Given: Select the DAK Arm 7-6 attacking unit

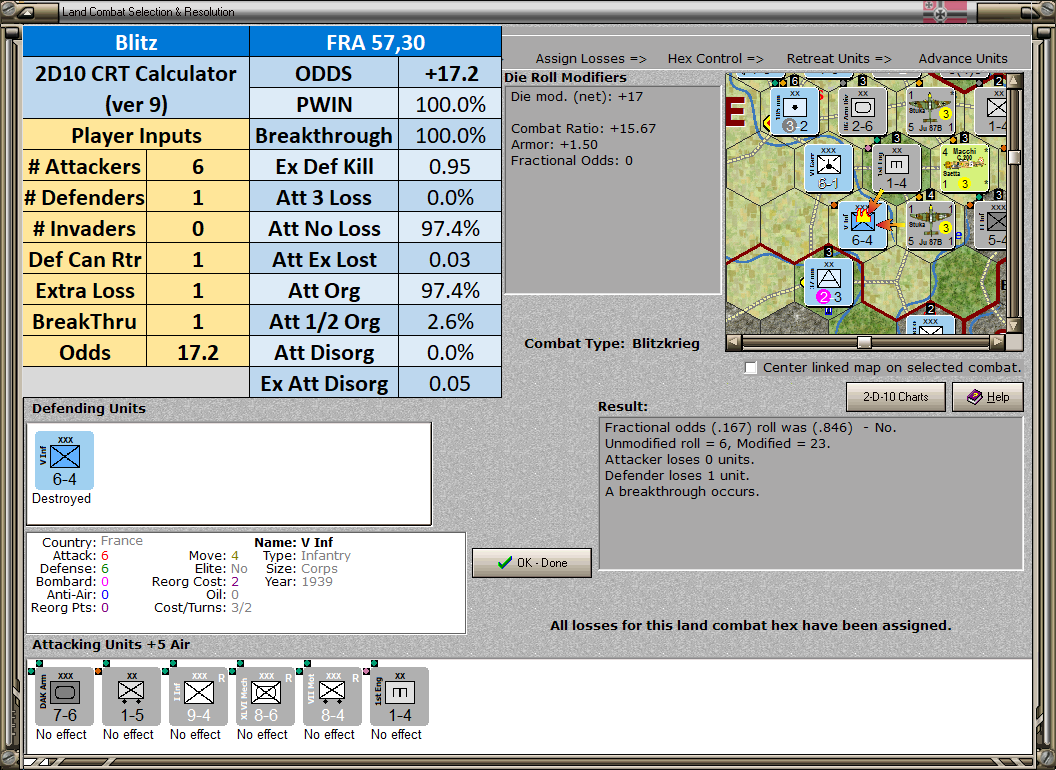Looking at the screenshot, I should (x=65, y=697).
